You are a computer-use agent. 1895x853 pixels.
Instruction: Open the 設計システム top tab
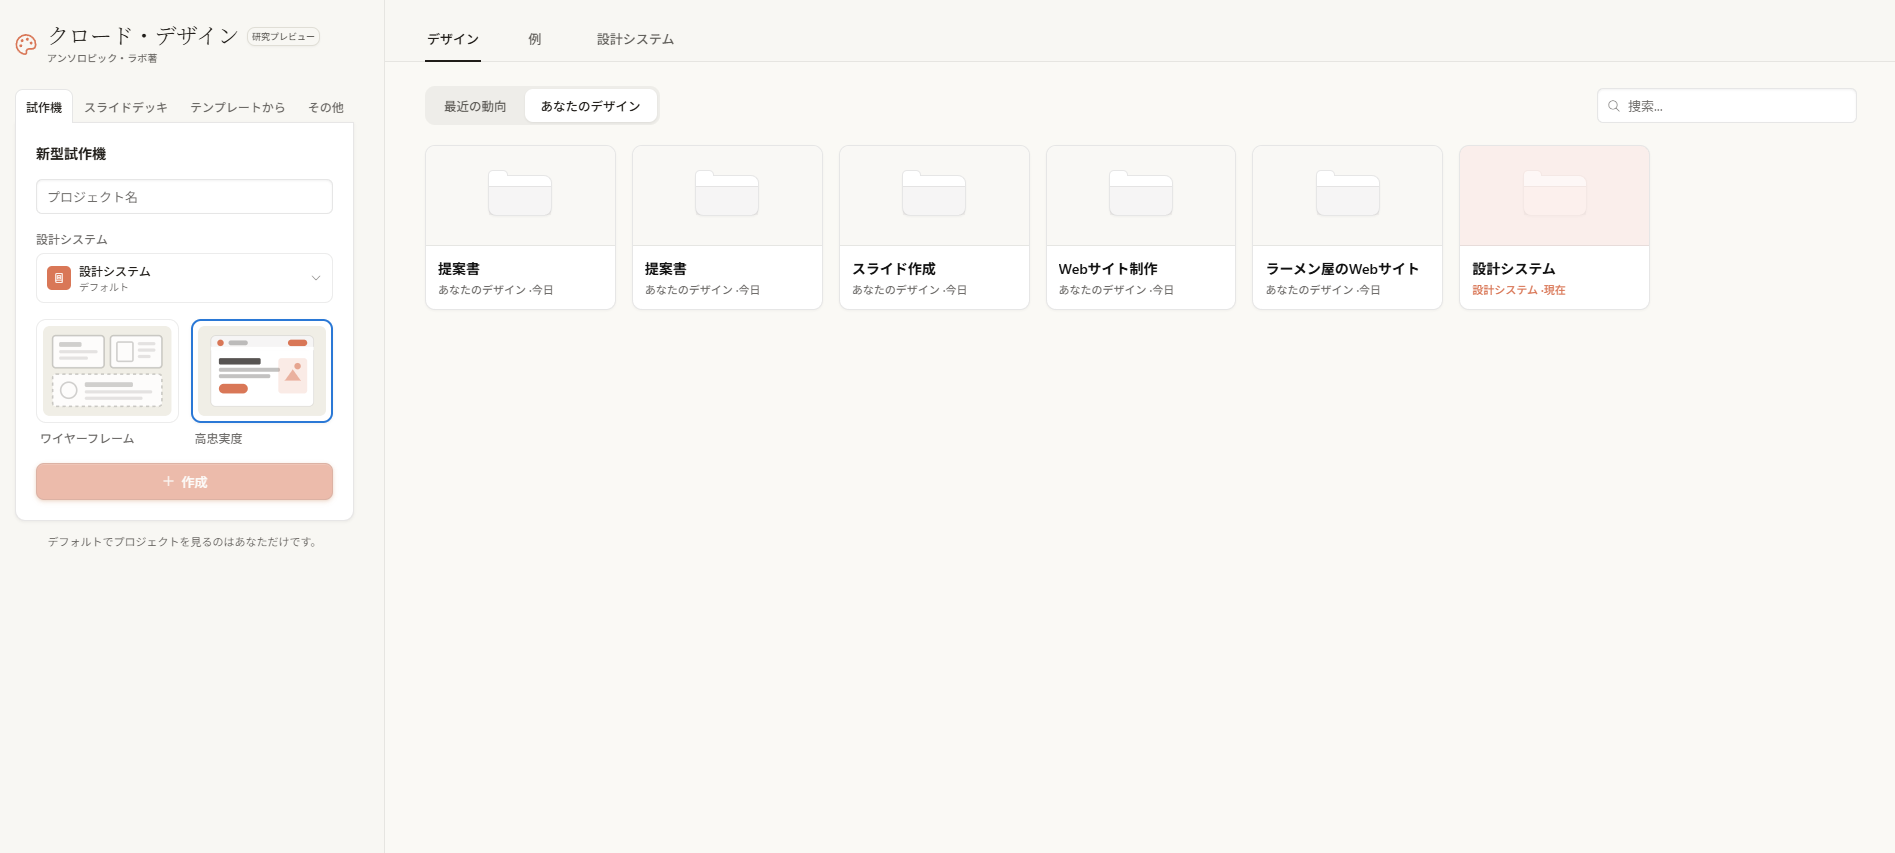click(x=635, y=39)
